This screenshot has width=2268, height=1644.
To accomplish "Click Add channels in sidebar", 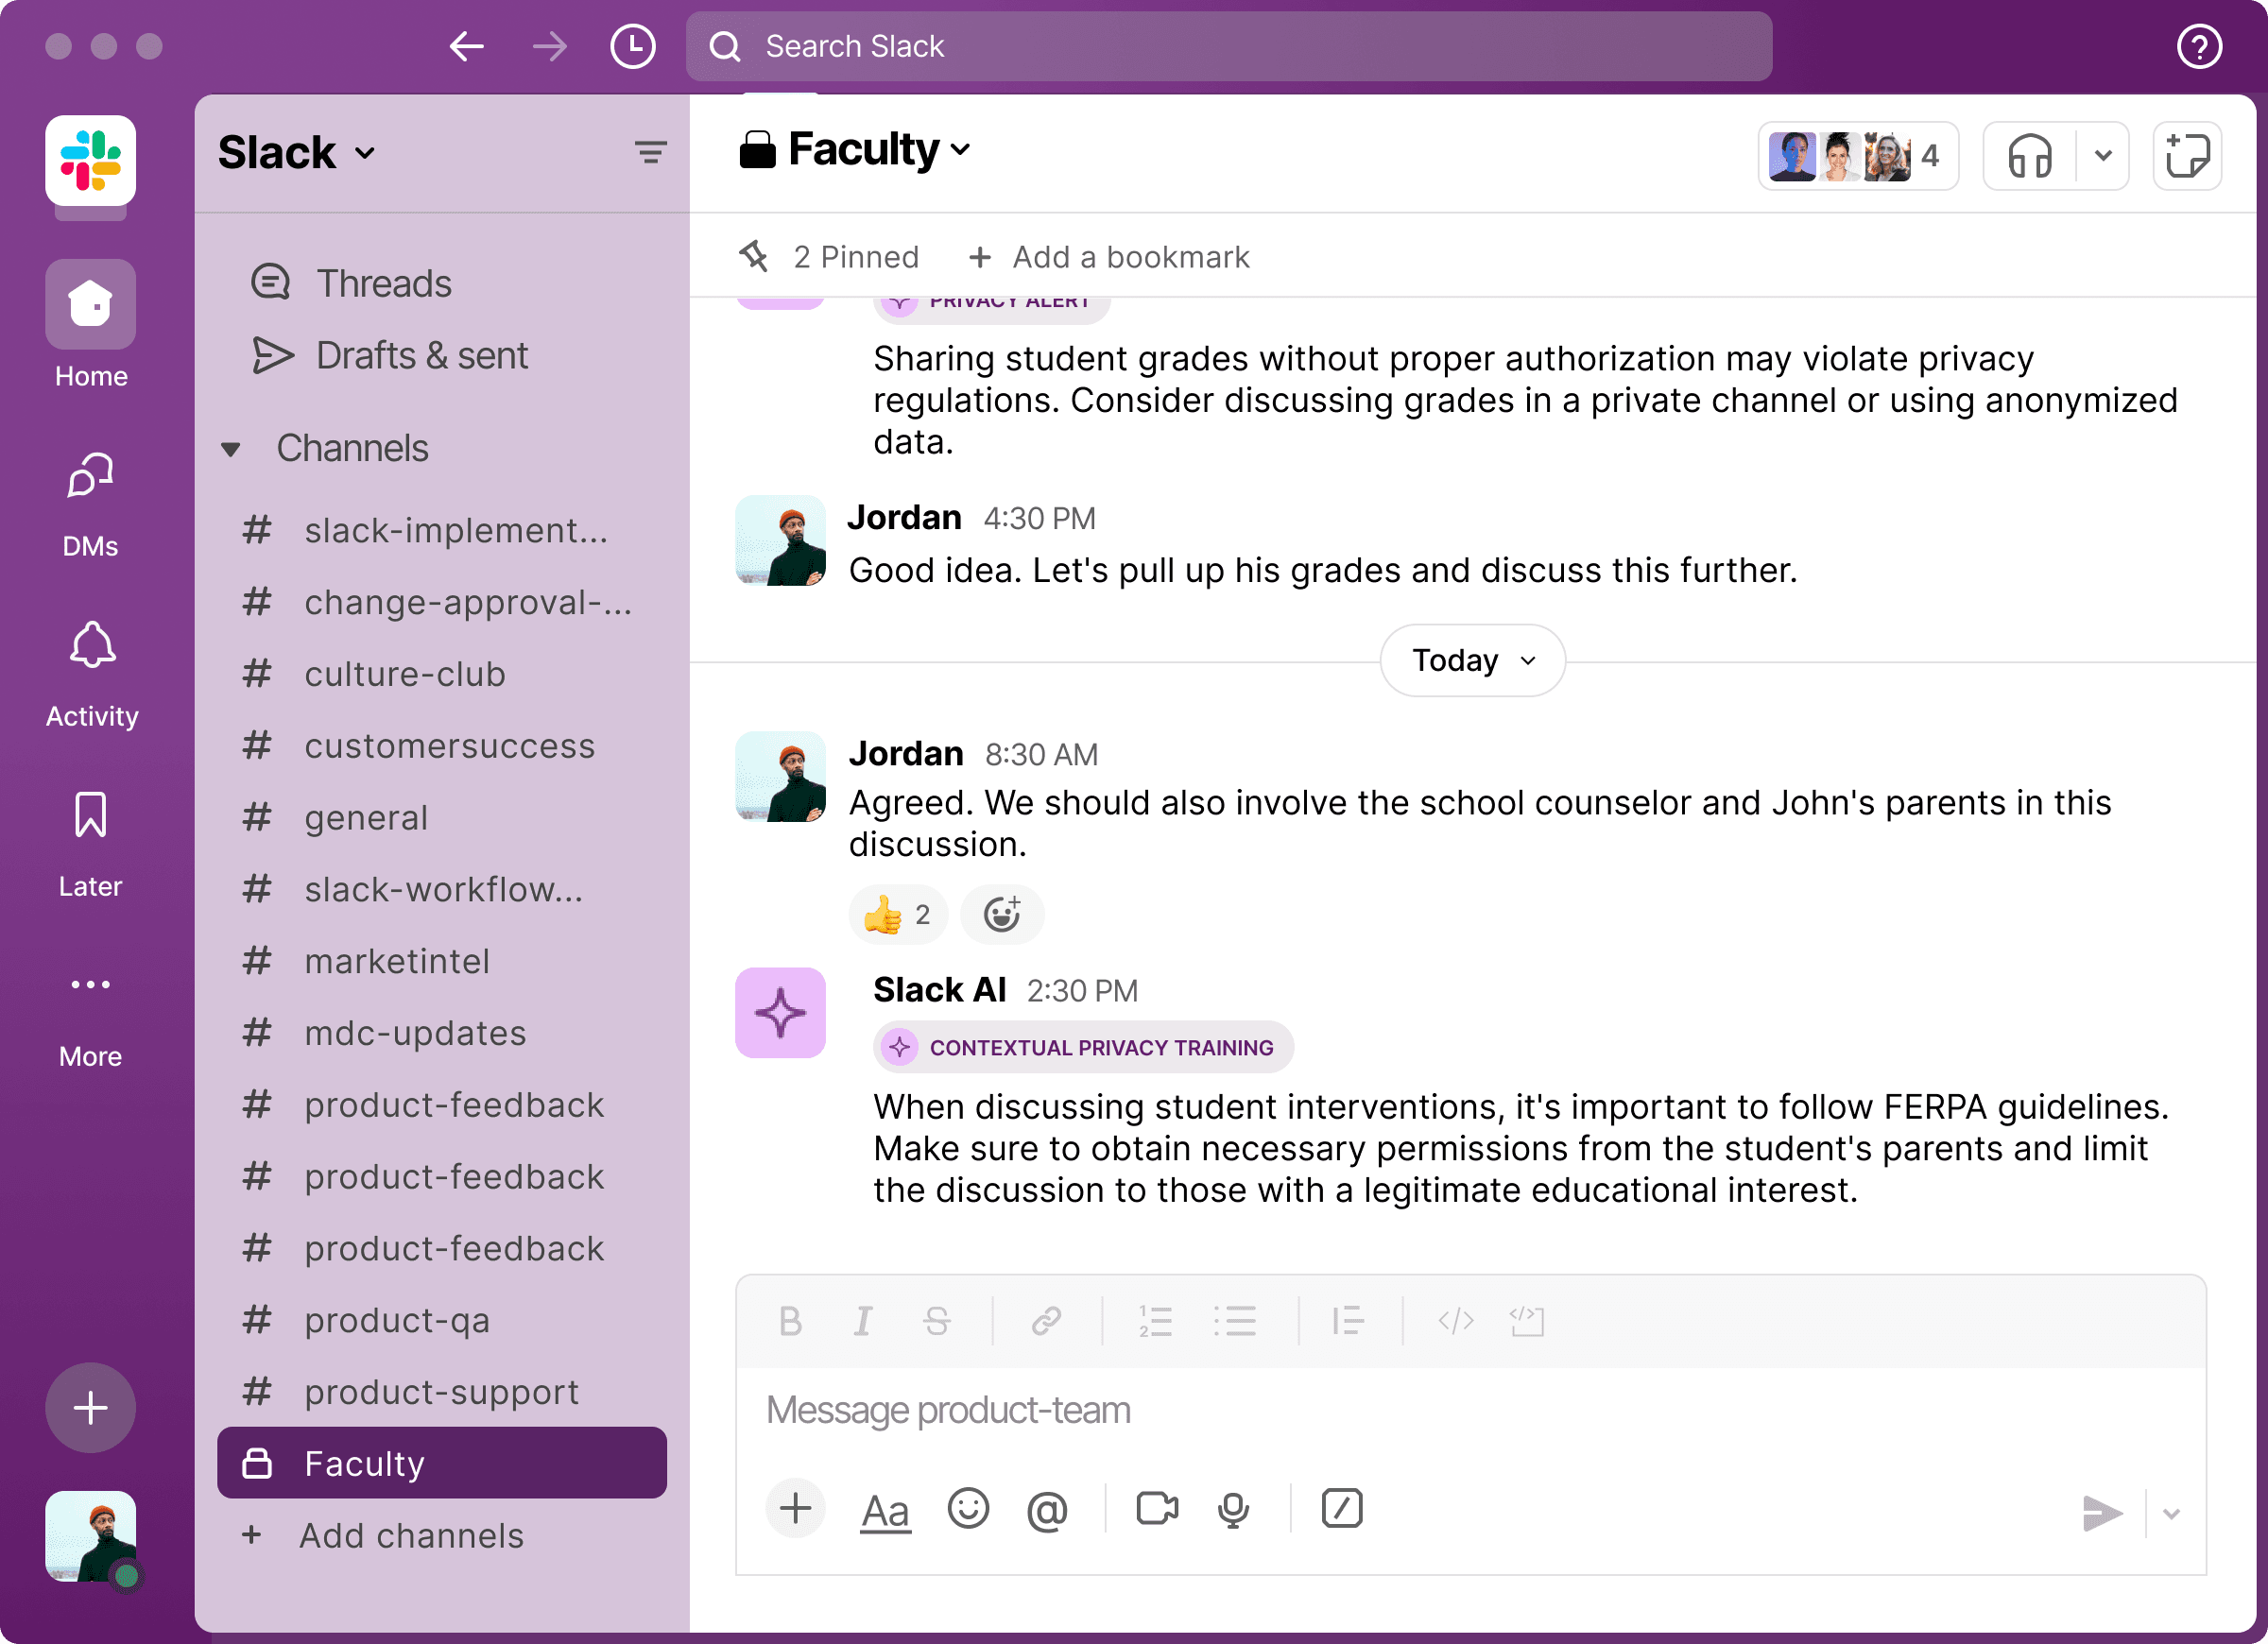I will pos(410,1535).
